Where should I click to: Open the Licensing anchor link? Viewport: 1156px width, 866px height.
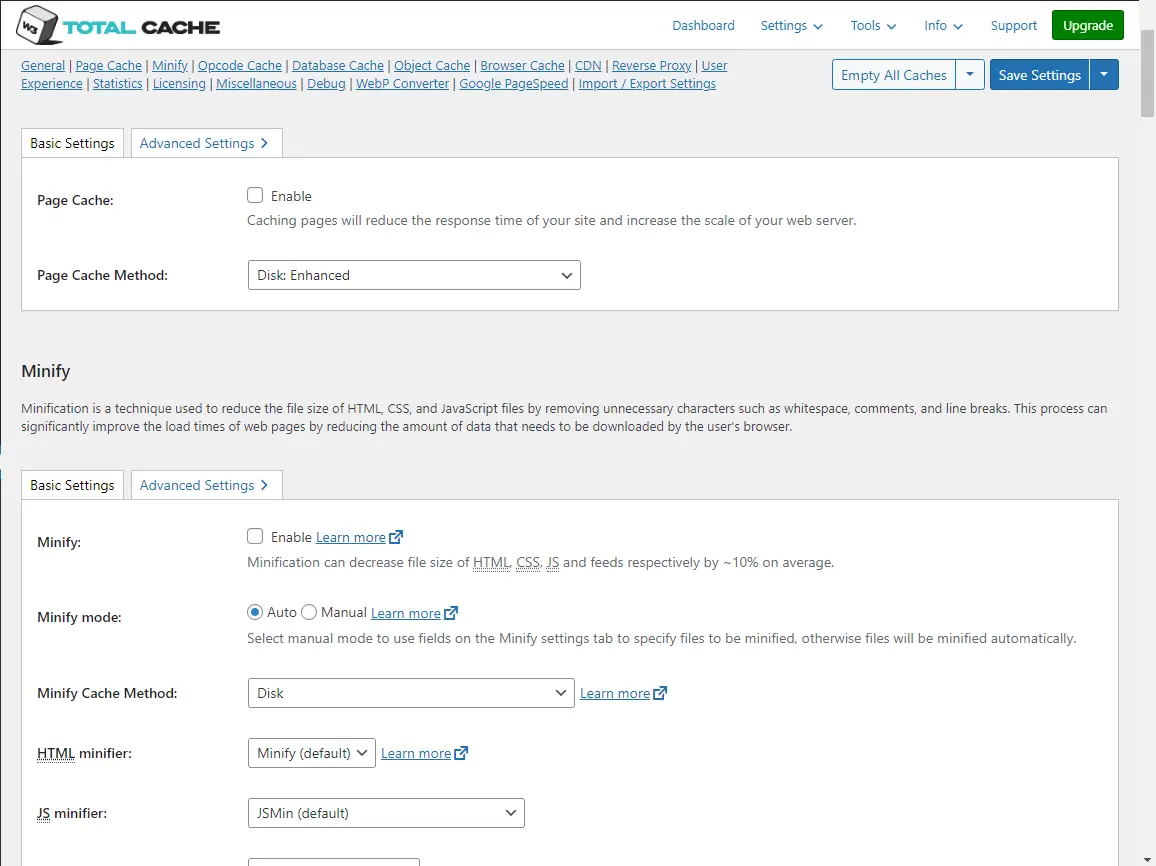point(179,83)
